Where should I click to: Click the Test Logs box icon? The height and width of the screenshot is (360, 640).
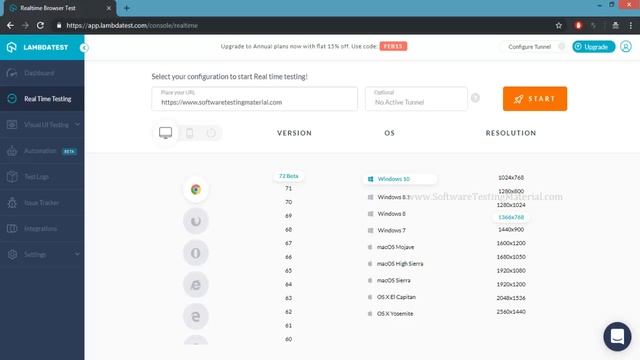tap(12, 177)
